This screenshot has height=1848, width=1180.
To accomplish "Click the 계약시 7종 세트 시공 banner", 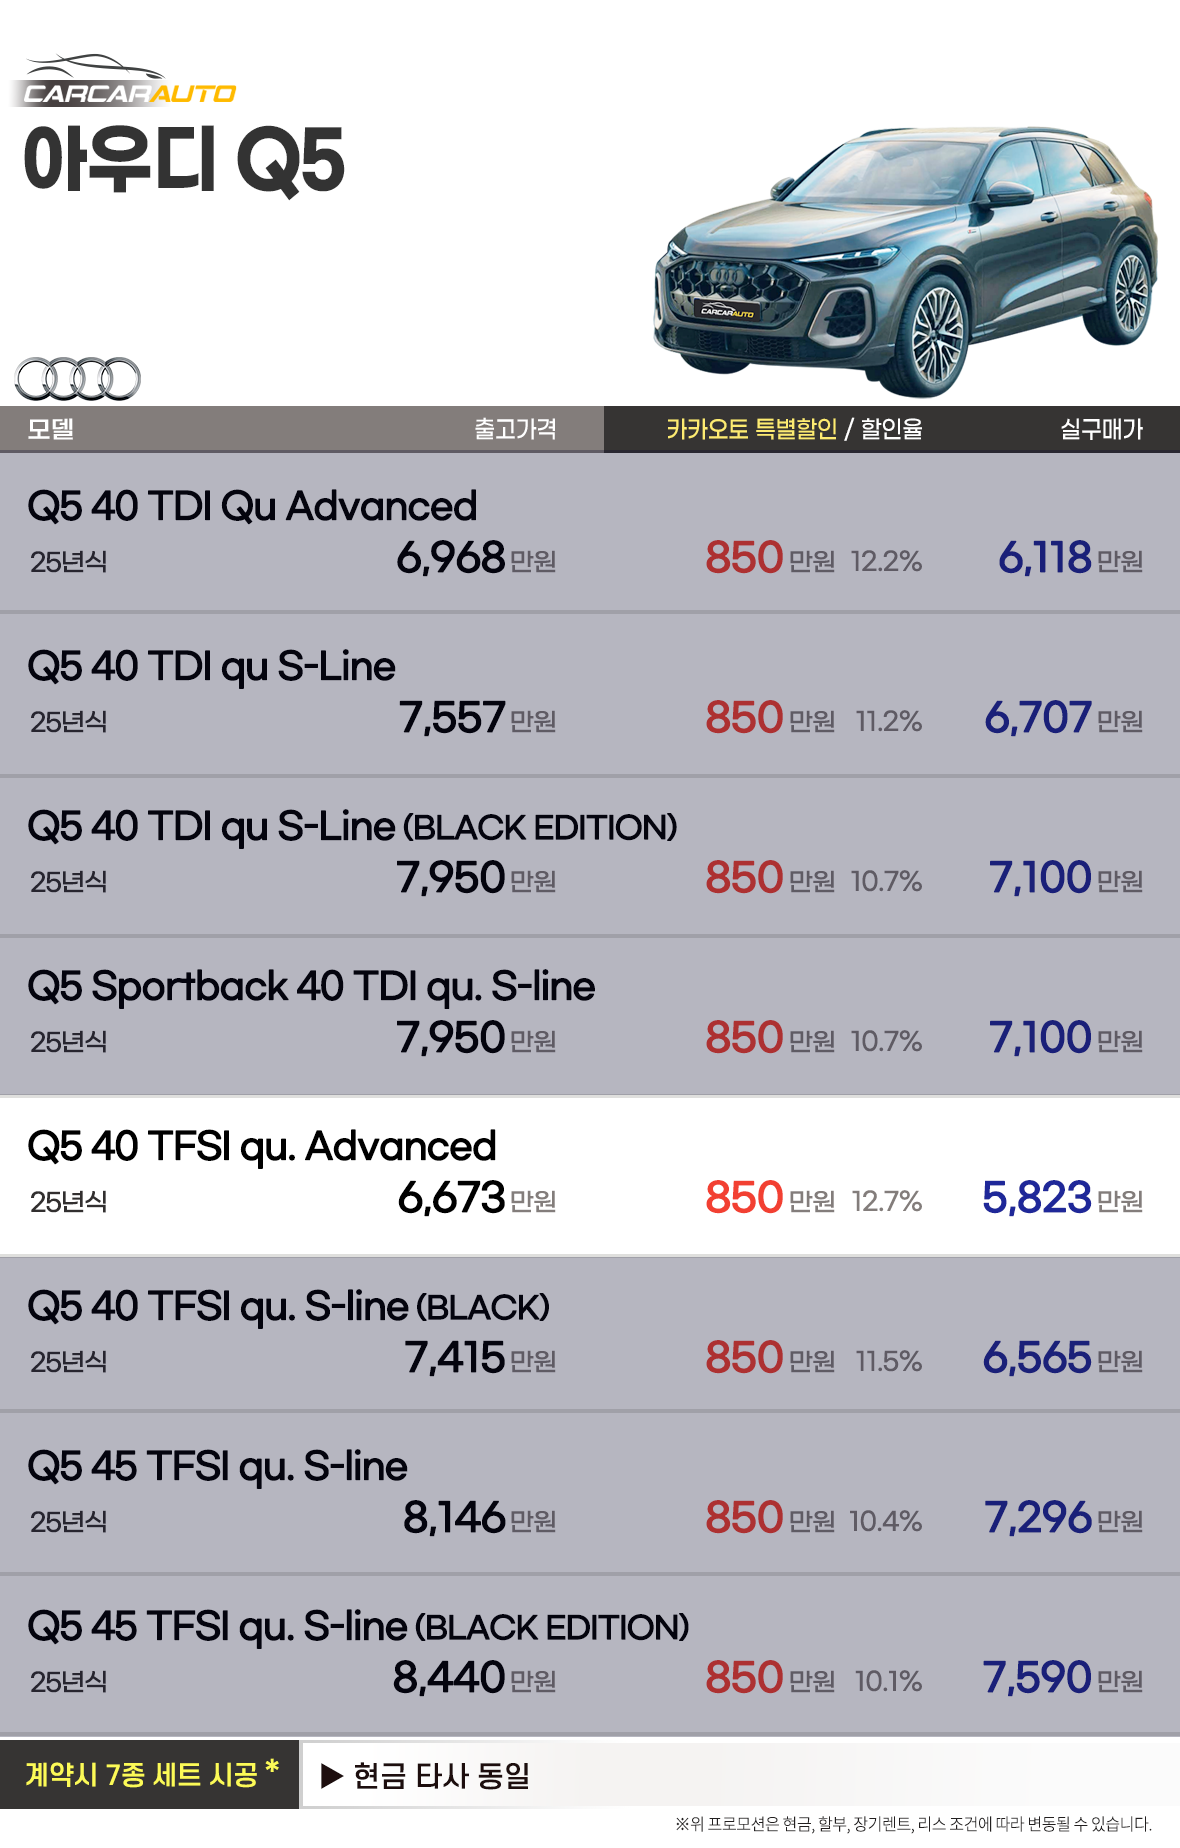I will point(150,1775).
